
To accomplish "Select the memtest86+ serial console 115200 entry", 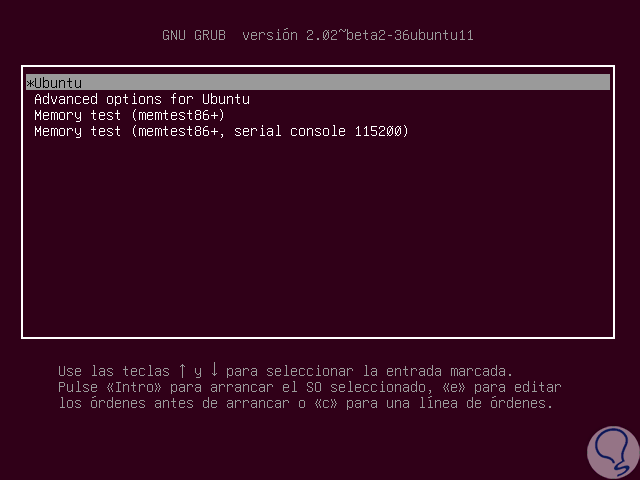I will point(221,131).
